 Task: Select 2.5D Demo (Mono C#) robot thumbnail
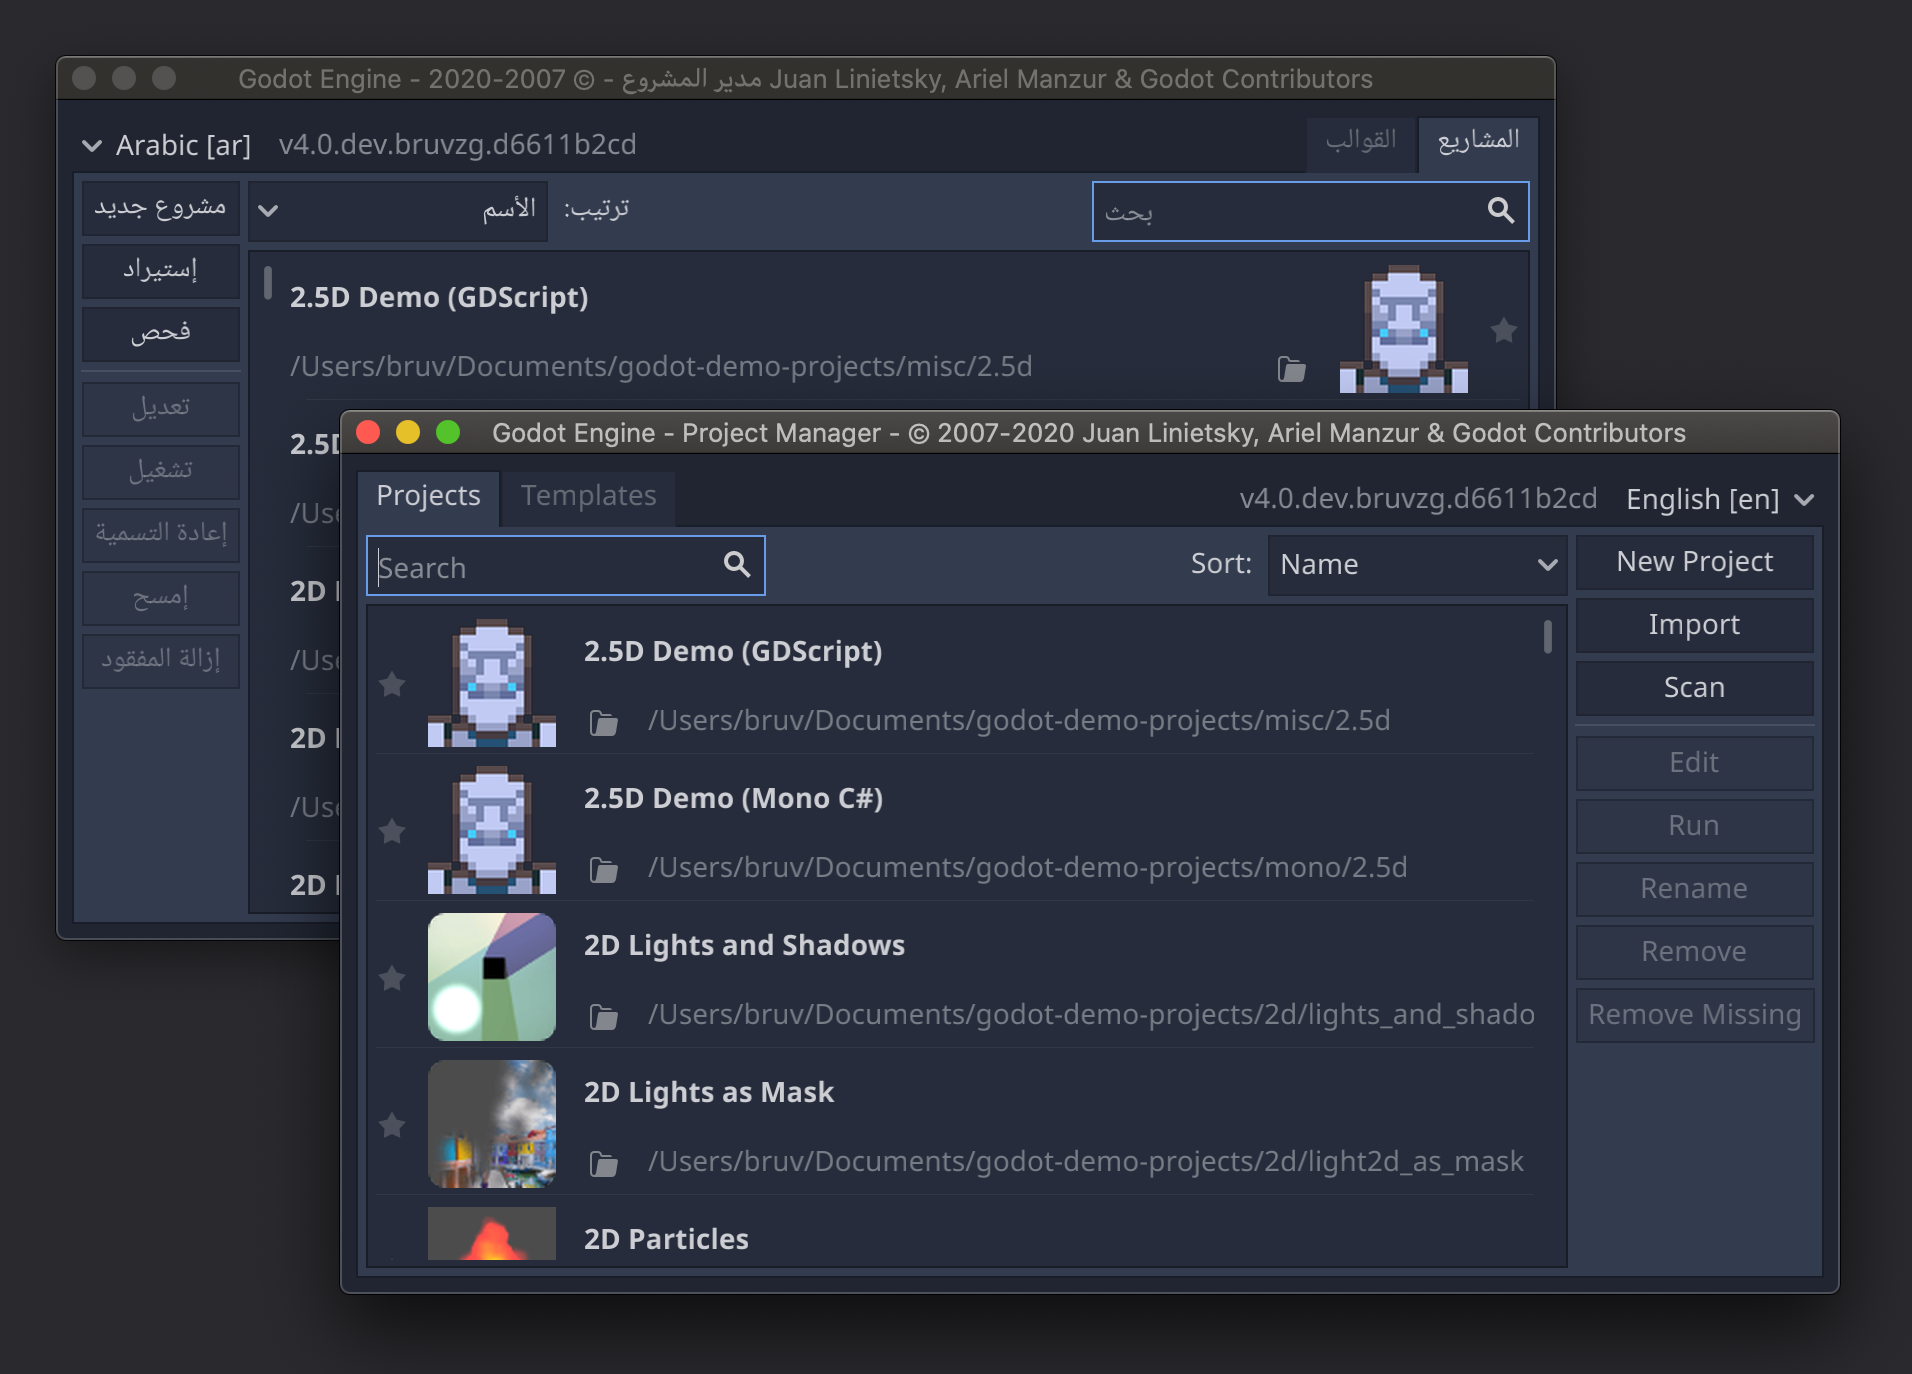492,830
